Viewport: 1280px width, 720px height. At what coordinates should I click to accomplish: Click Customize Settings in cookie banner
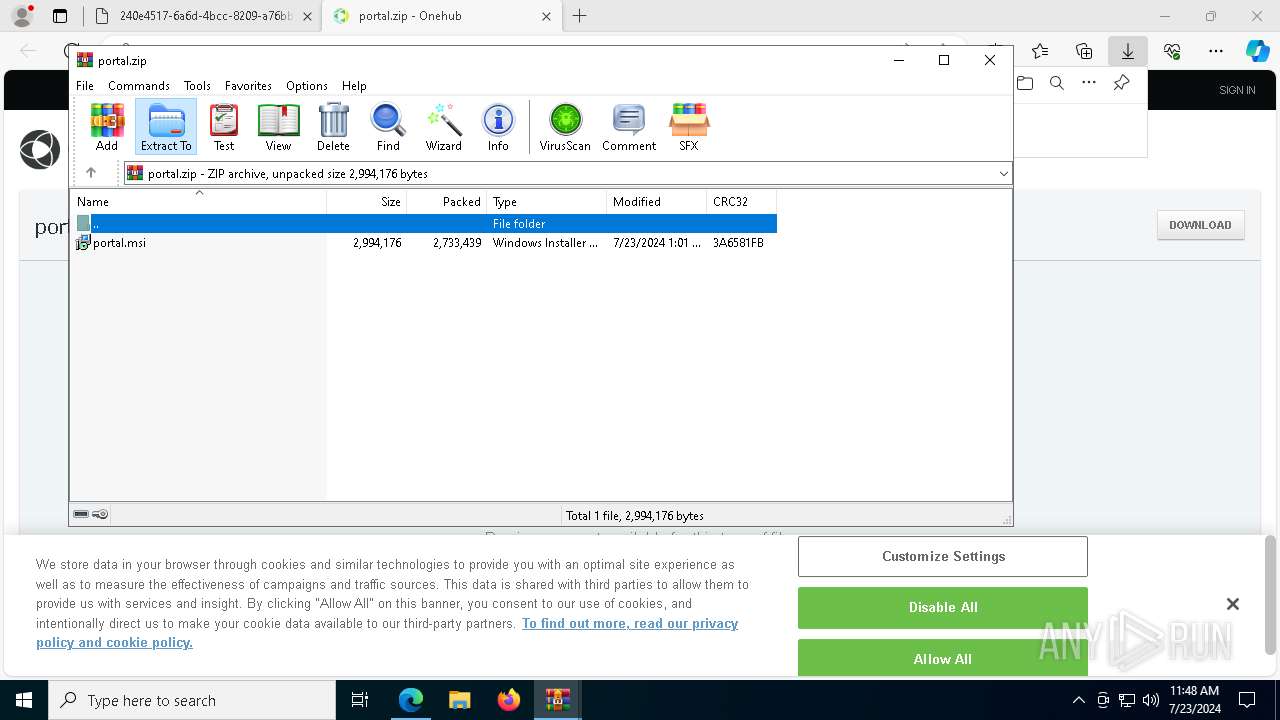pyautogui.click(x=943, y=556)
